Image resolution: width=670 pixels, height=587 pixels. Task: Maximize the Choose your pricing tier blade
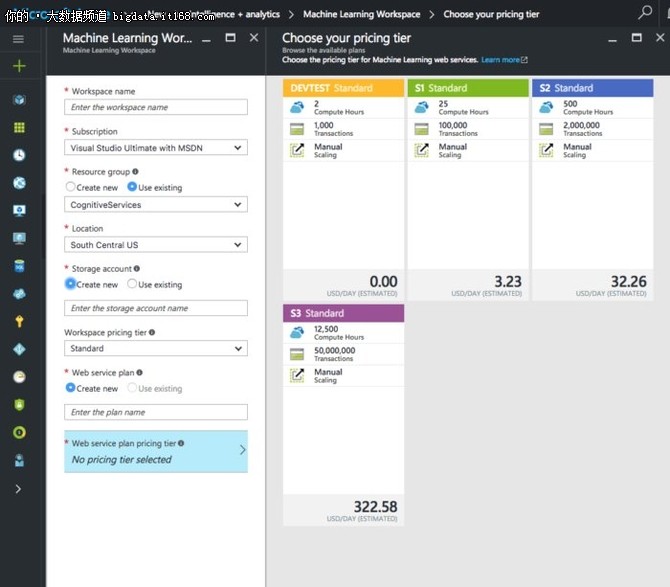(636, 38)
